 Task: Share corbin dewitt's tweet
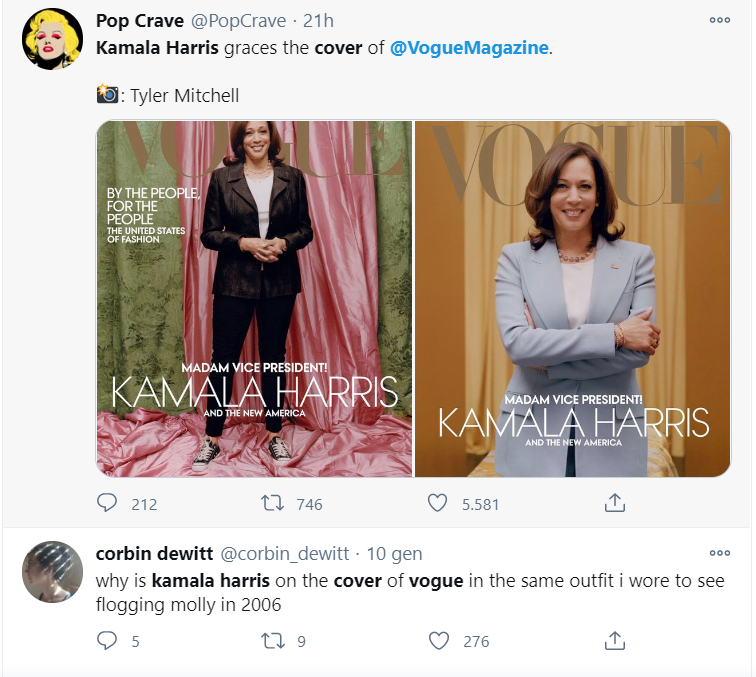point(616,640)
